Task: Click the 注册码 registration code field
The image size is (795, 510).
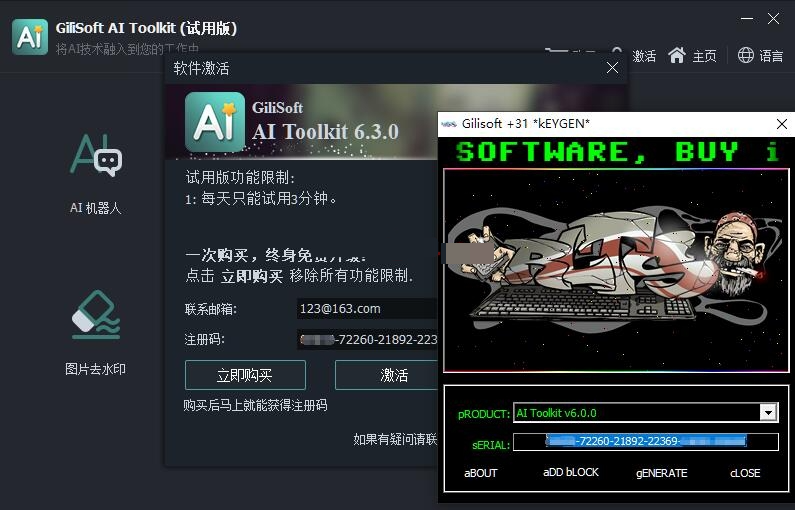Action: pos(367,339)
